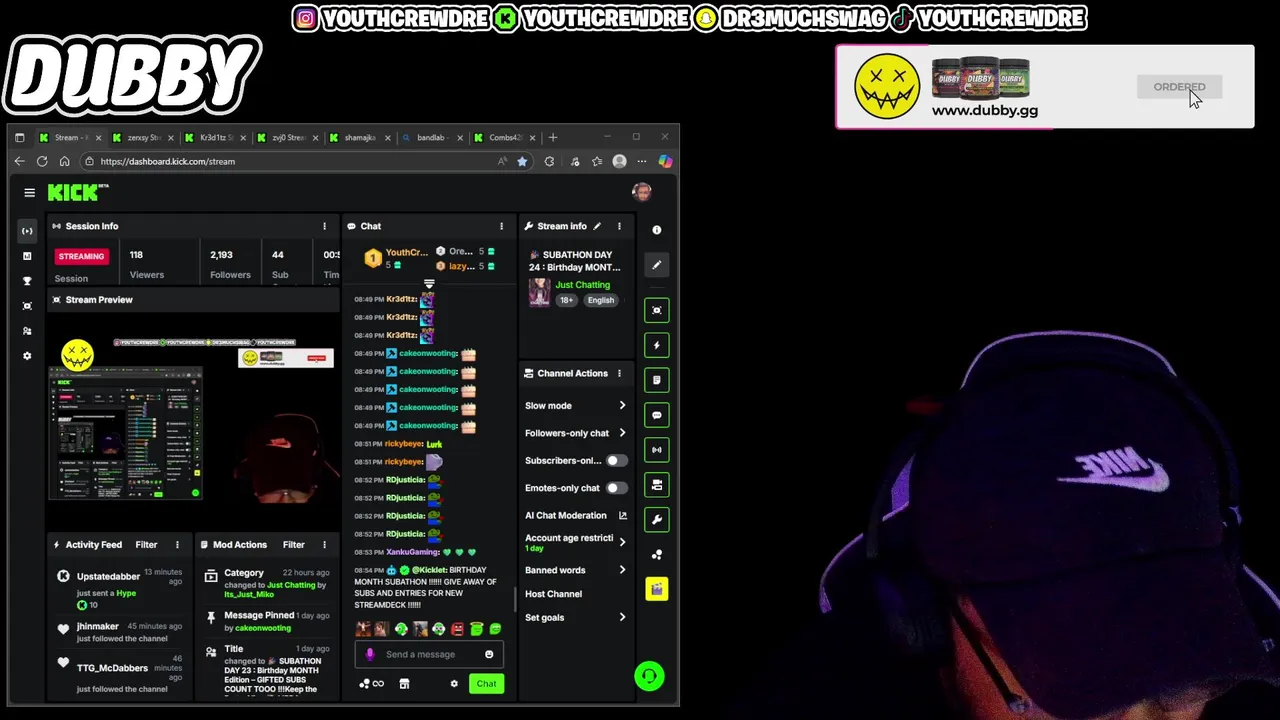Toggle Chat bubble widget icon in right bar
This screenshot has width=1280, height=720.
coord(657,415)
